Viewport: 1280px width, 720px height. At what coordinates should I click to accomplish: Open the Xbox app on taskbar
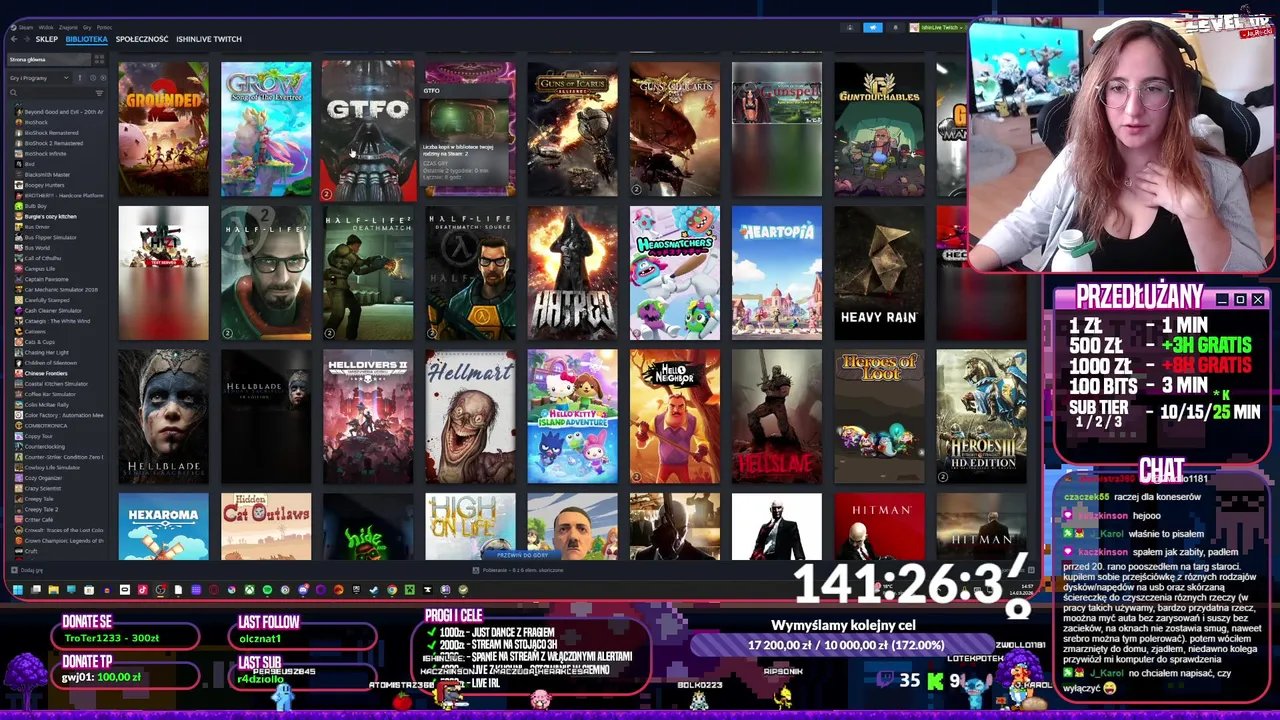[249, 590]
